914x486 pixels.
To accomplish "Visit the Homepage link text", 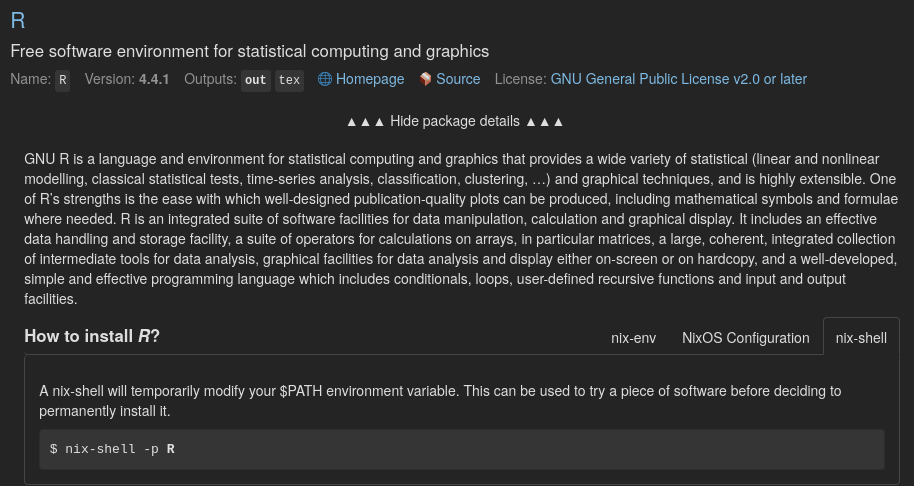I will coord(370,79).
